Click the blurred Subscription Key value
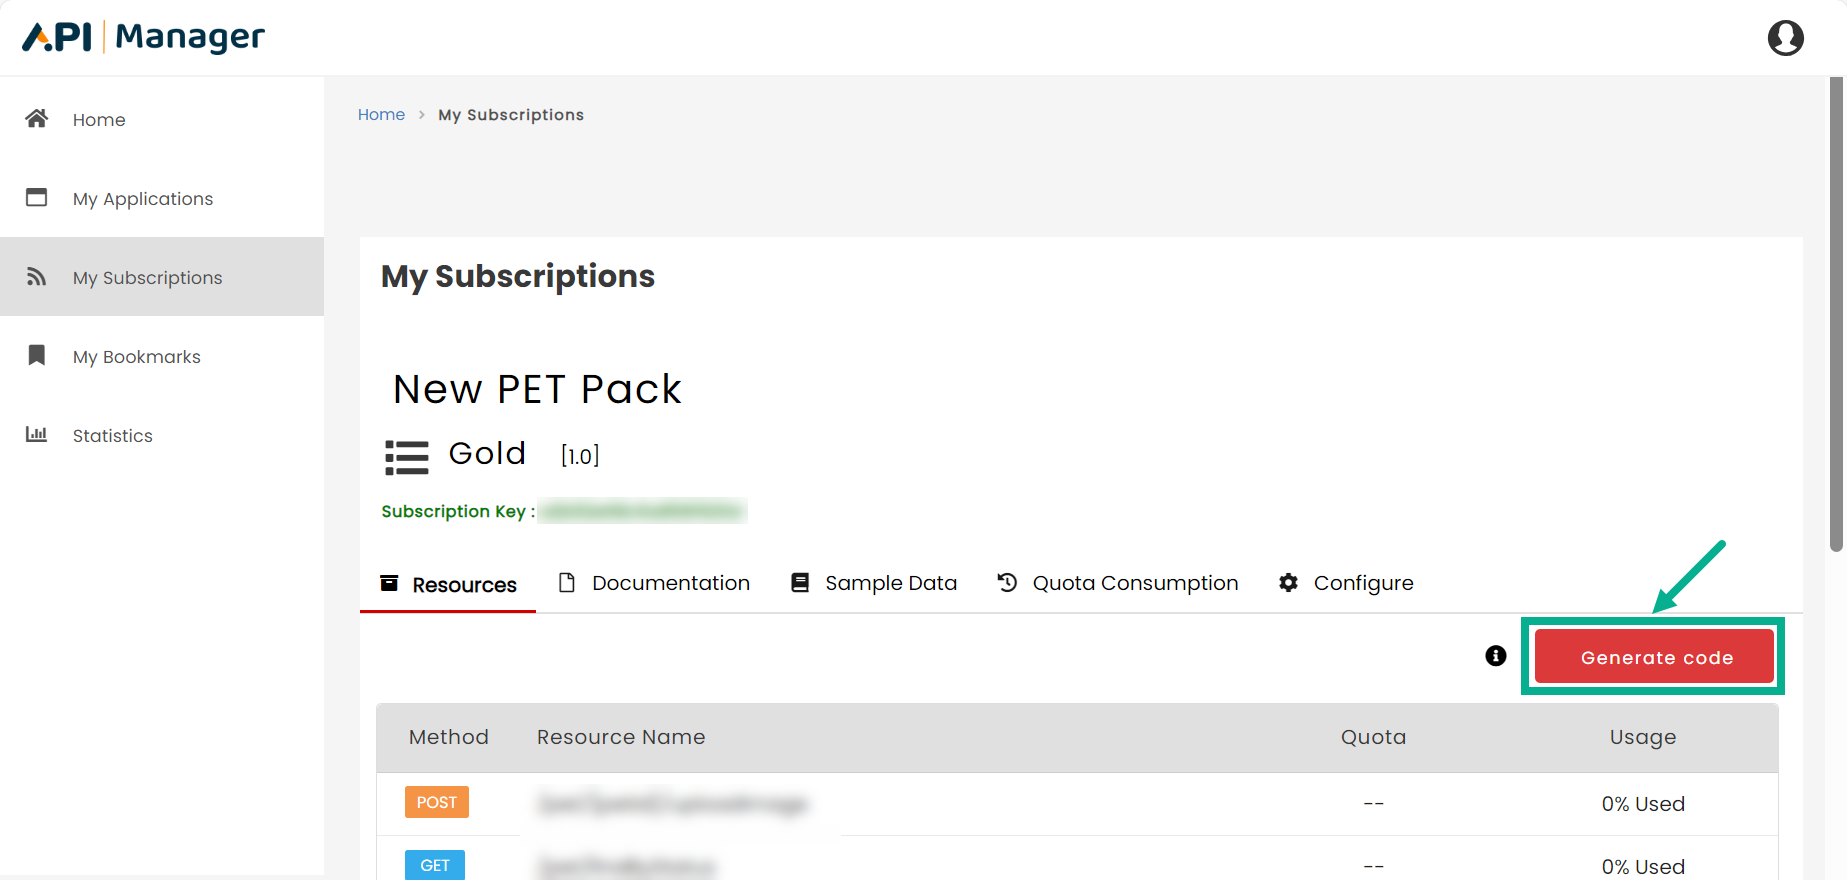 (643, 511)
